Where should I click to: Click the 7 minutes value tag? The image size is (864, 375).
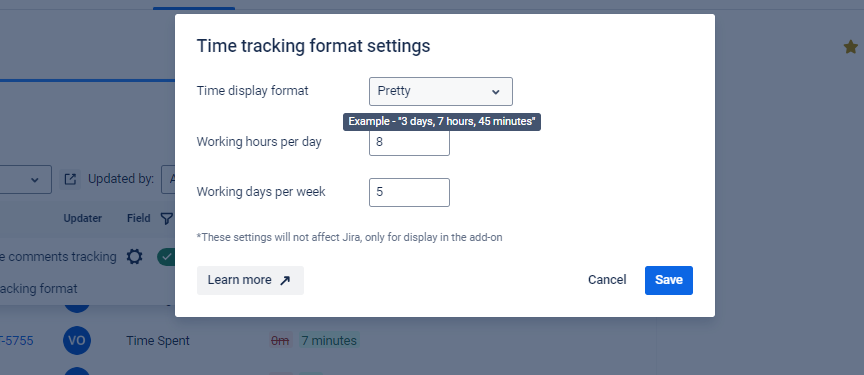coord(329,341)
